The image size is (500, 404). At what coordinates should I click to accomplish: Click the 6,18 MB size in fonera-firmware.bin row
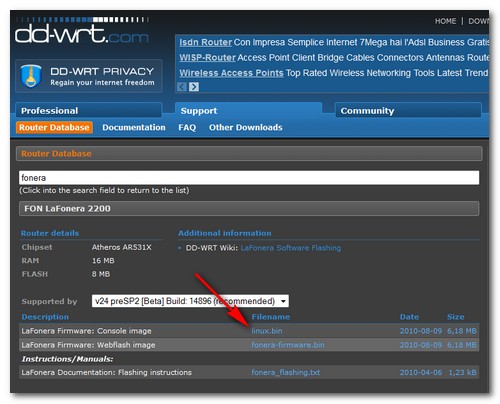coord(462,345)
